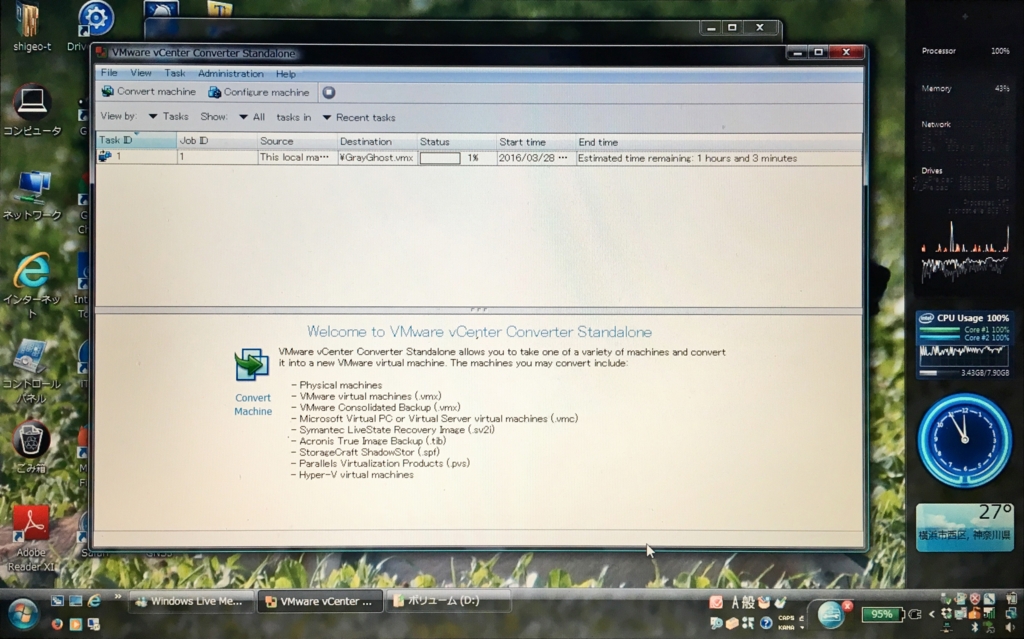Open the コントロールパネル desktop icon
The image size is (1024, 639).
[31, 370]
